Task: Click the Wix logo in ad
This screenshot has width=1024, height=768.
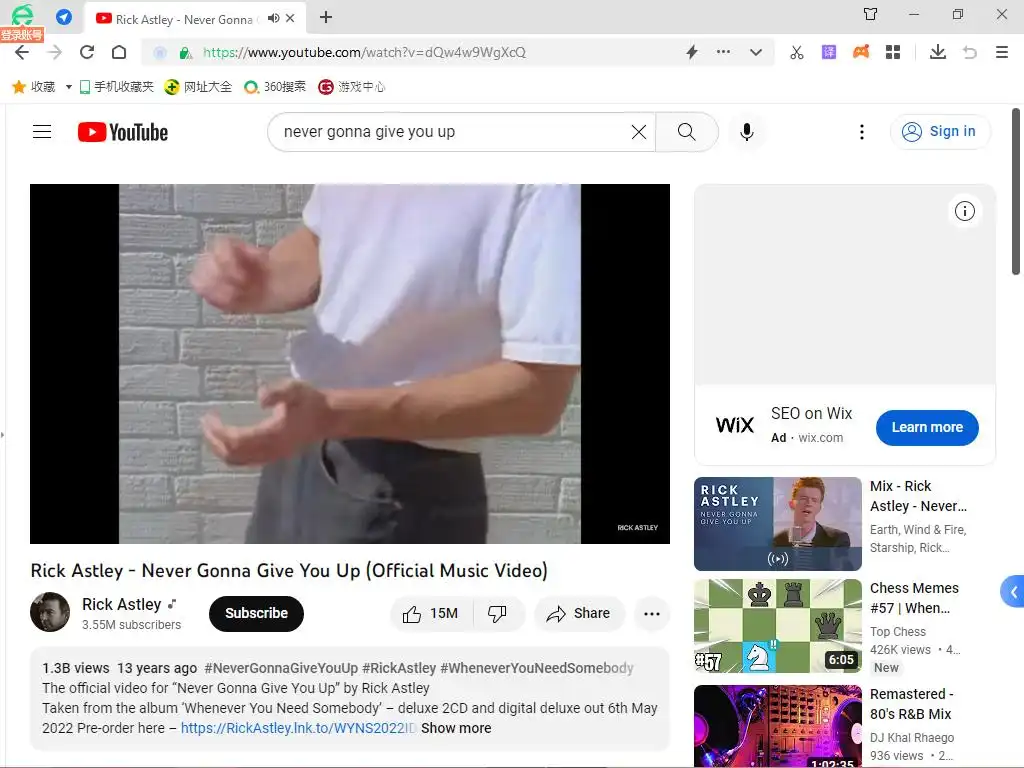Action: (735, 426)
